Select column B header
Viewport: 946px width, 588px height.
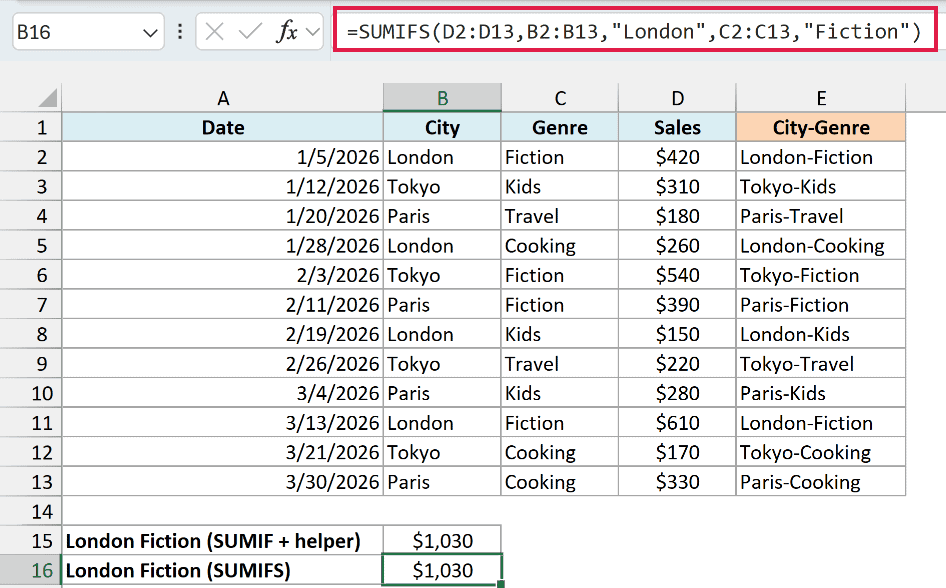click(442, 98)
